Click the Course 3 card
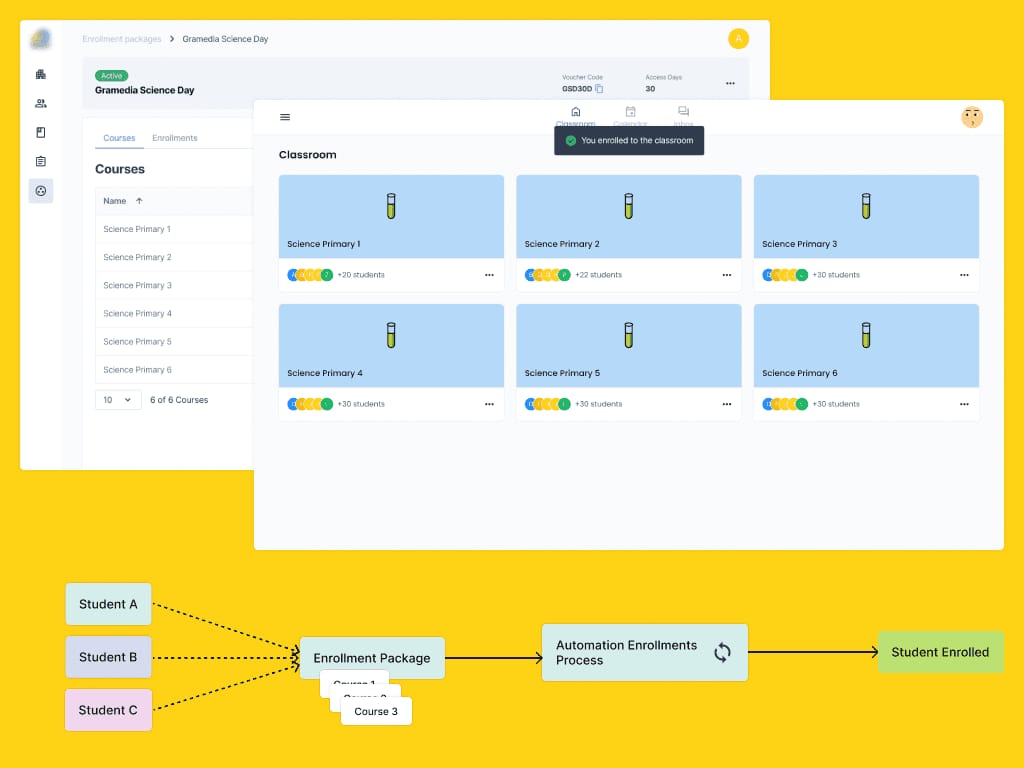 (376, 711)
